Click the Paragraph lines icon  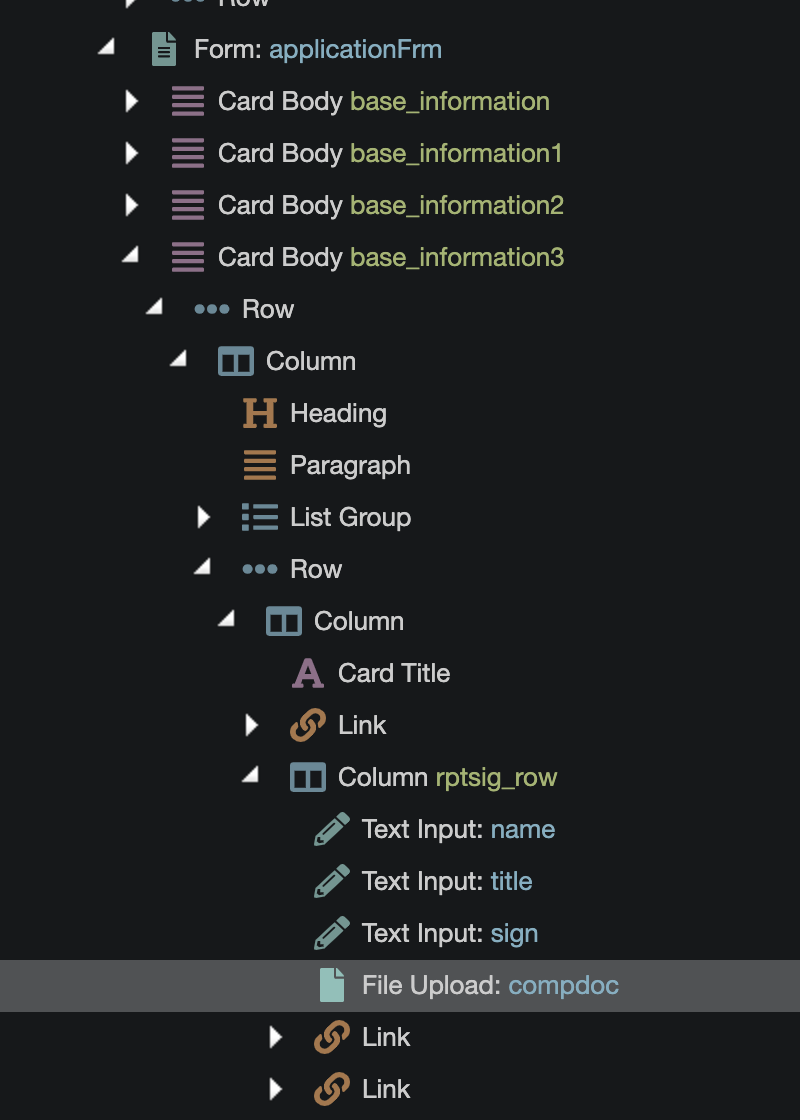tap(260, 465)
